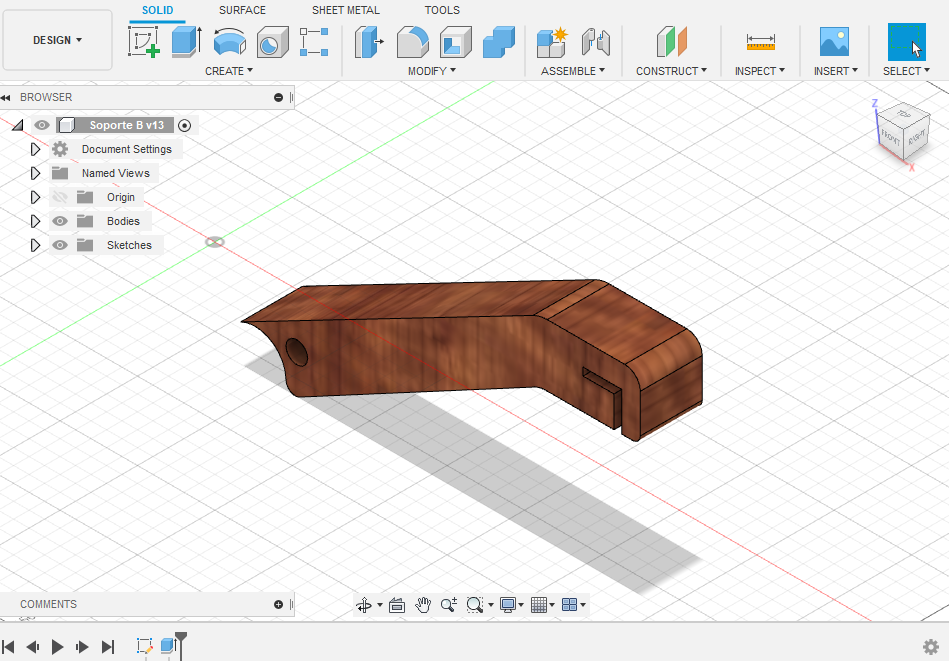Expand the Bodies folder
Viewport: 949px width, 661px height.
35,222
